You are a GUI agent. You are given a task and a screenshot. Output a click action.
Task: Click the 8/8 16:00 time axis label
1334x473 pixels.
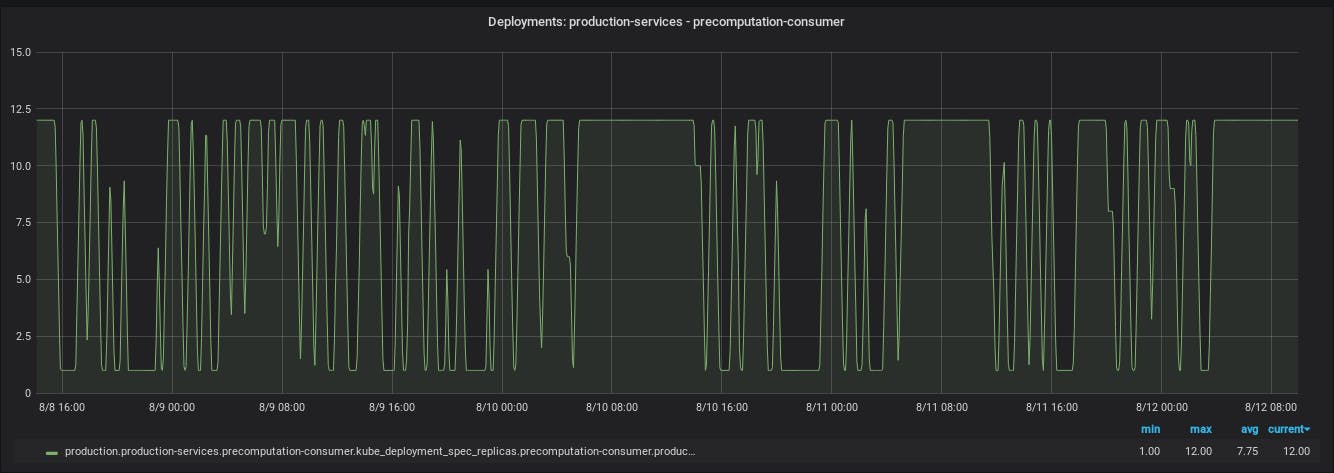pyautogui.click(x=61, y=407)
